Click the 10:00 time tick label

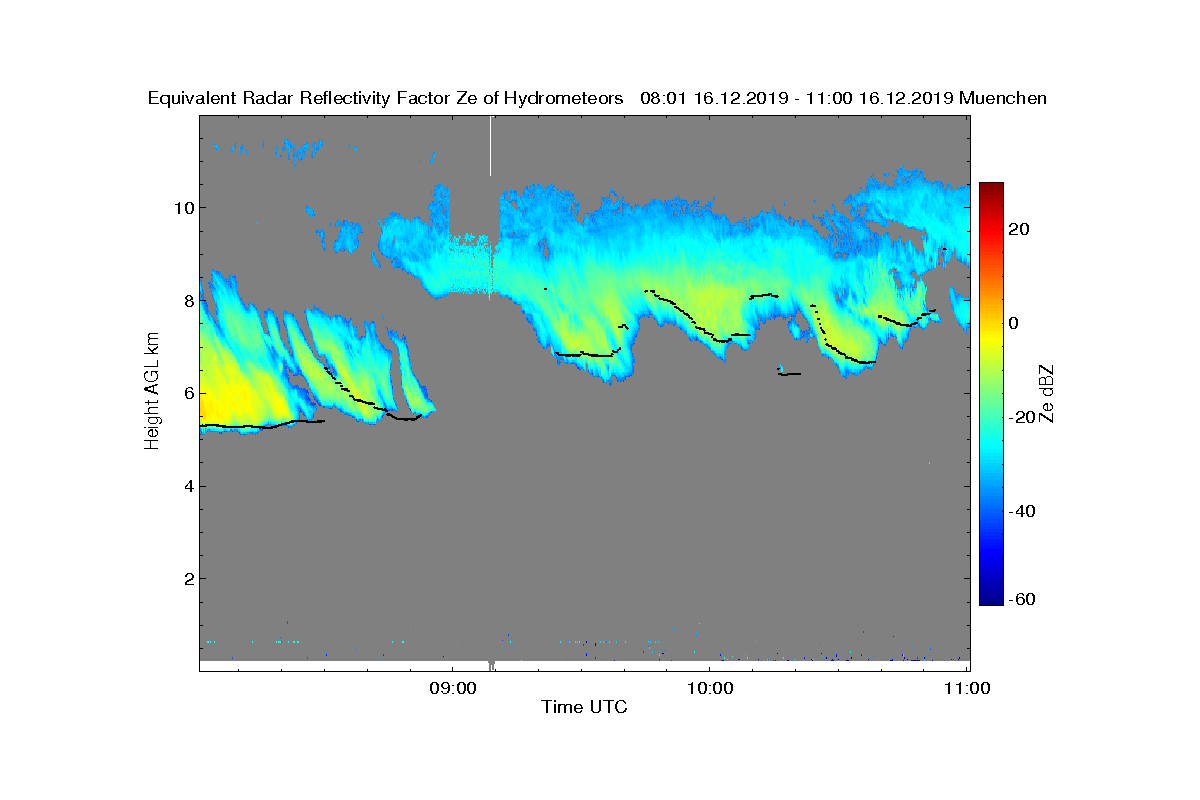coord(710,688)
